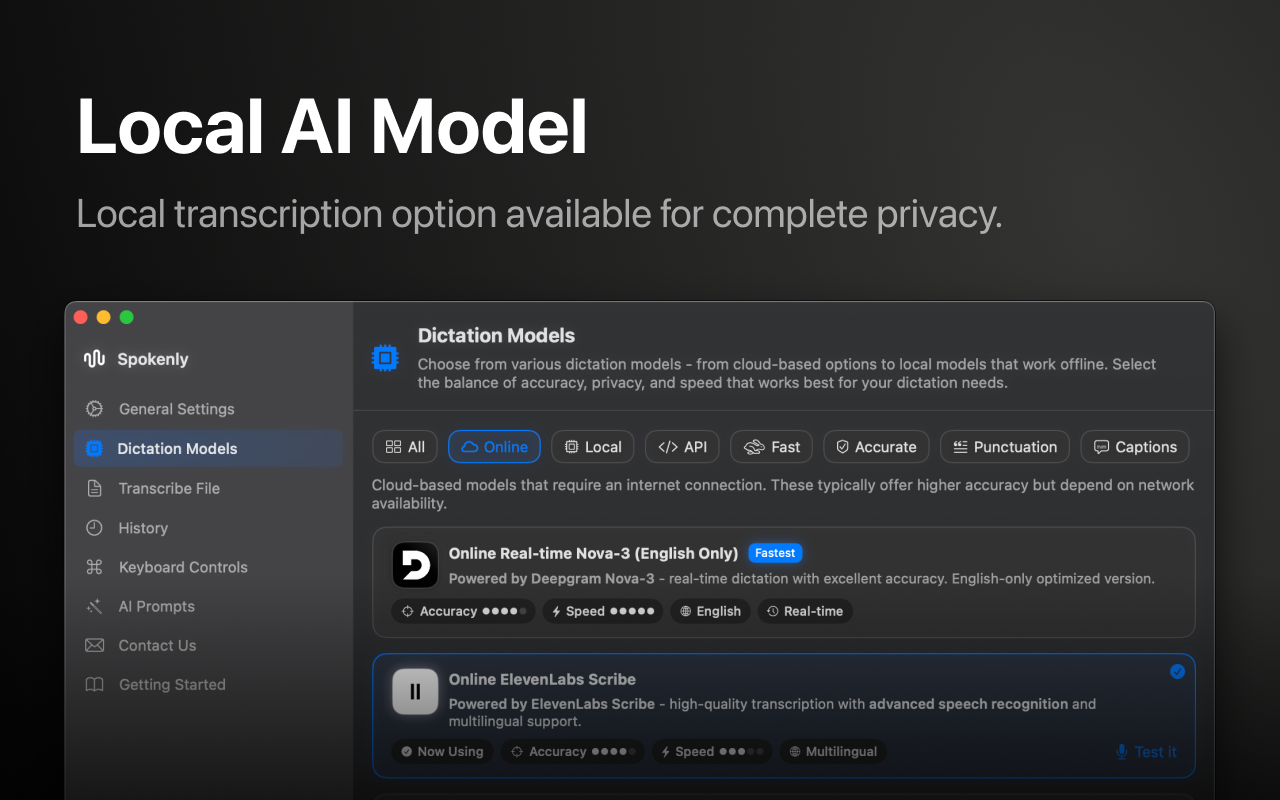Click the Spokenly waveform logo icon
Image resolution: width=1280 pixels, height=800 pixels.
(95, 359)
